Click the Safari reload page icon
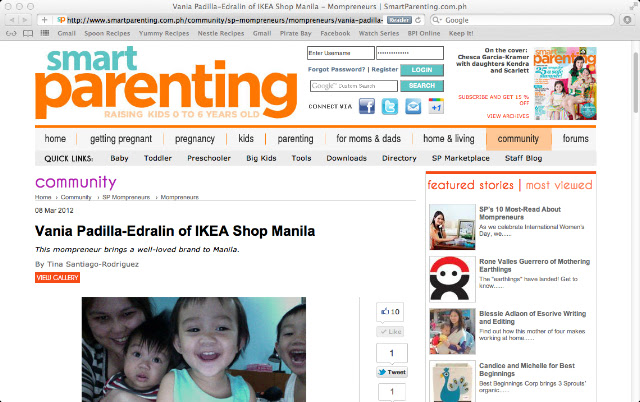The width and height of the screenshot is (640, 402). (418, 20)
